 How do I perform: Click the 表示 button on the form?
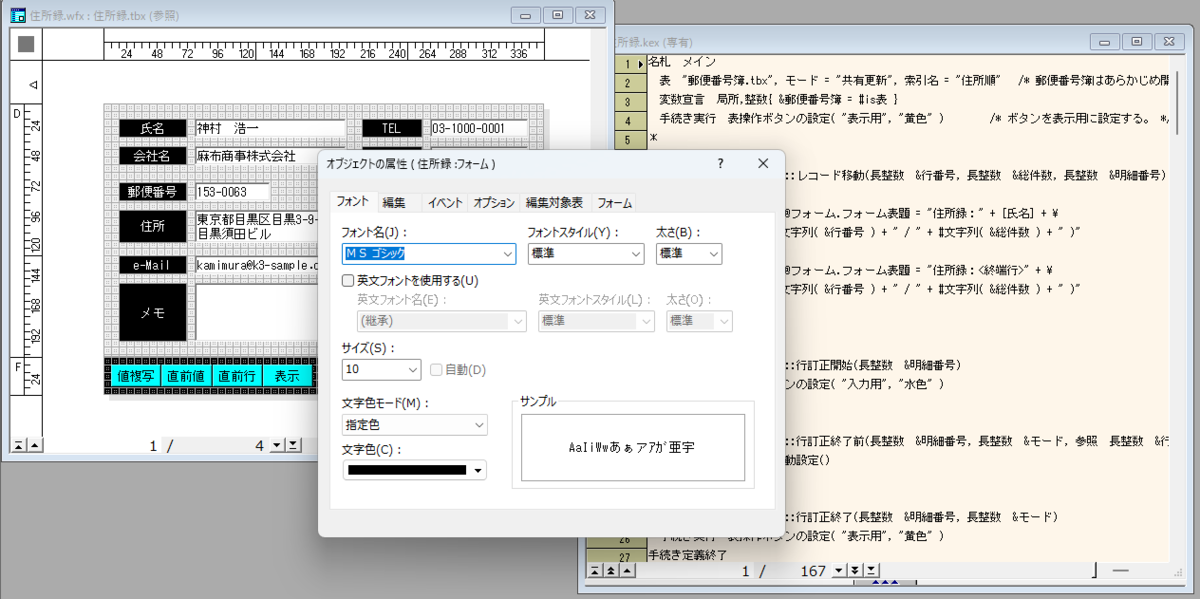pyautogui.click(x=288, y=375)
